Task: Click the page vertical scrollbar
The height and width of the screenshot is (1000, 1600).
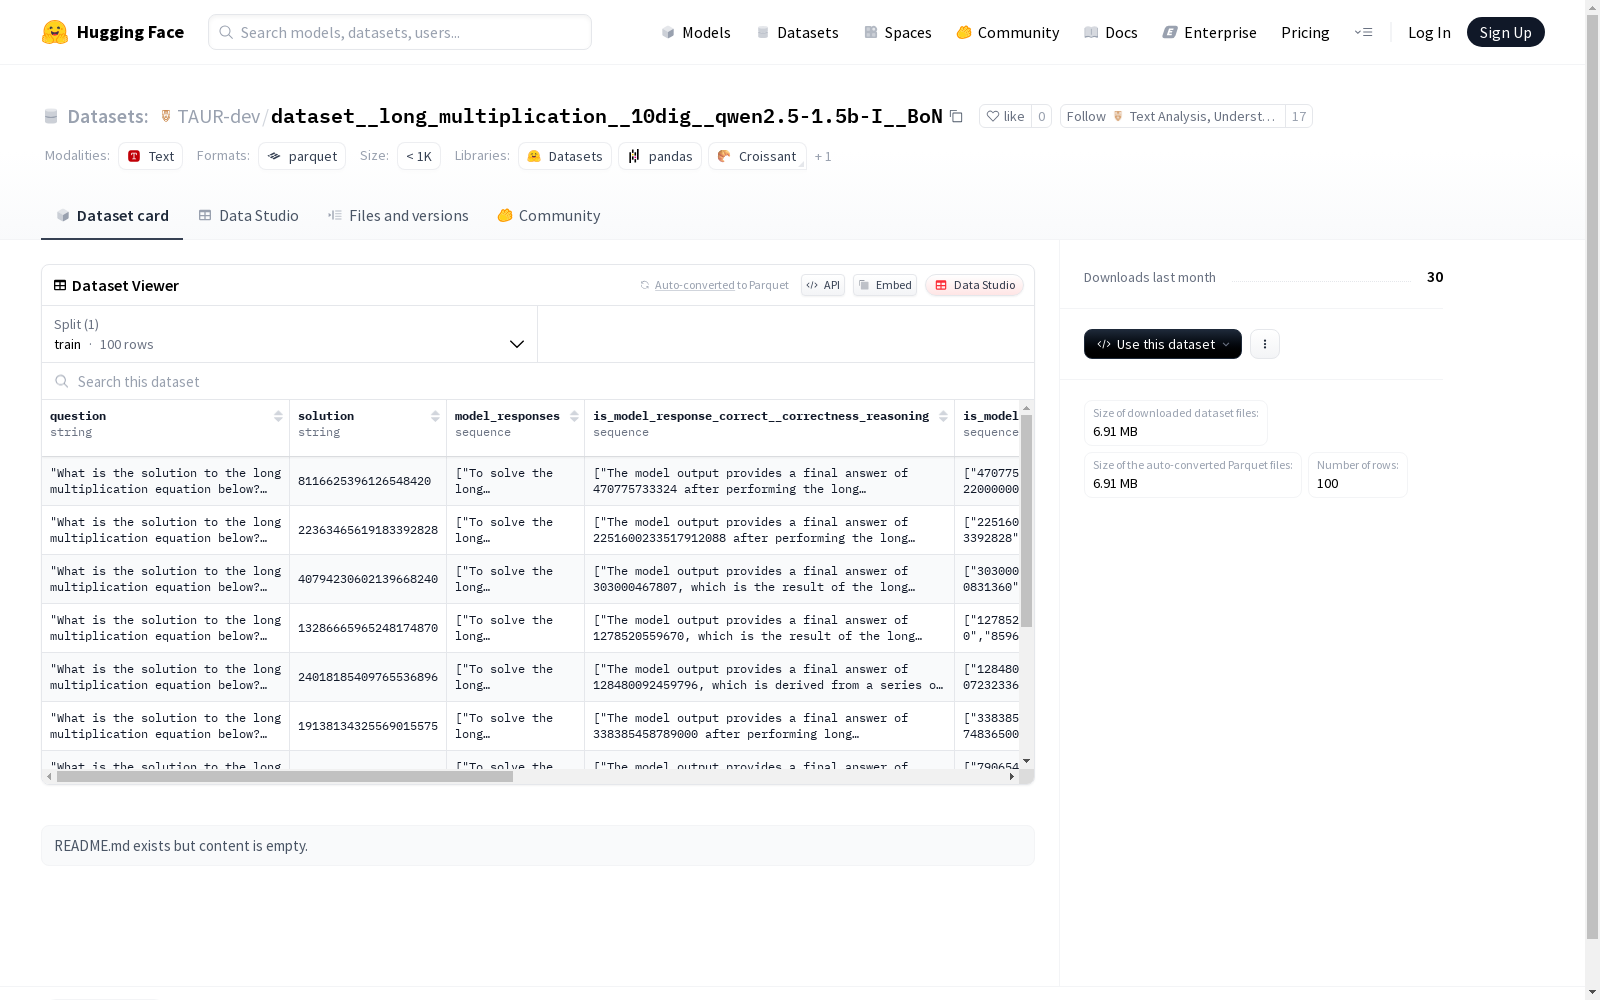Action: (x=1592, y=475)
